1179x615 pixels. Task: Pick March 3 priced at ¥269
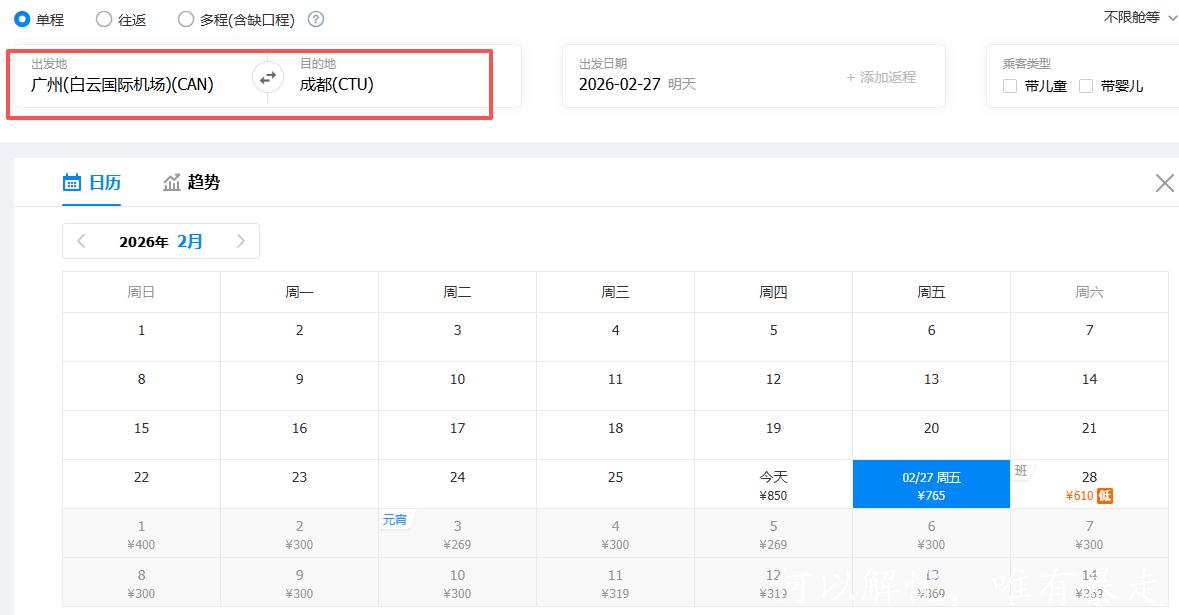coord(457,534)
